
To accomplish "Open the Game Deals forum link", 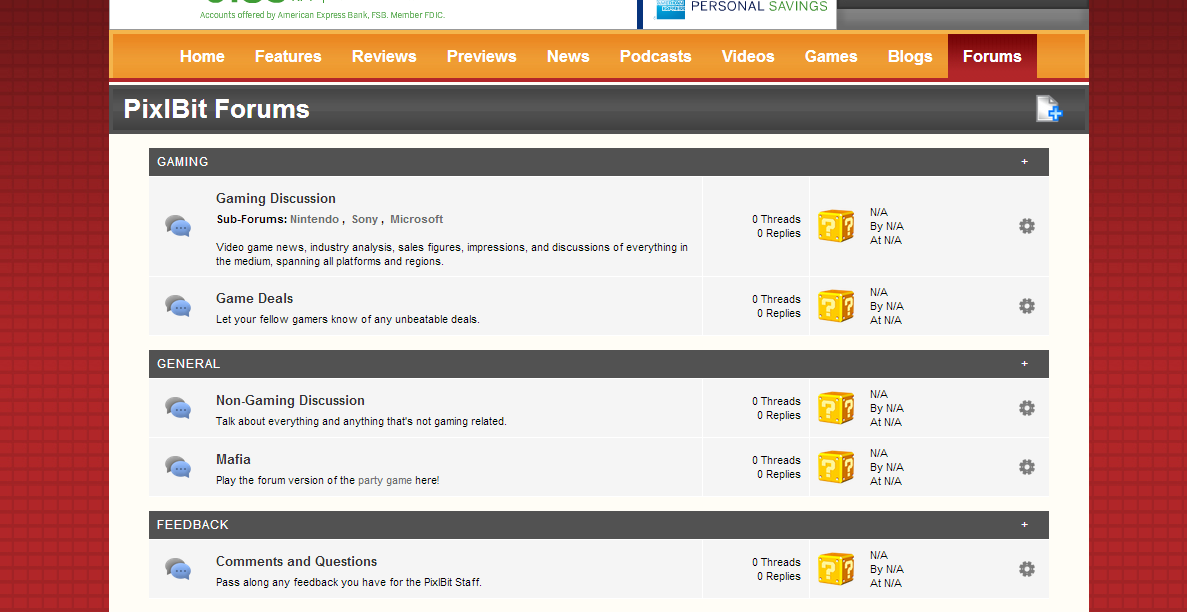I will (x=254, y=298).
